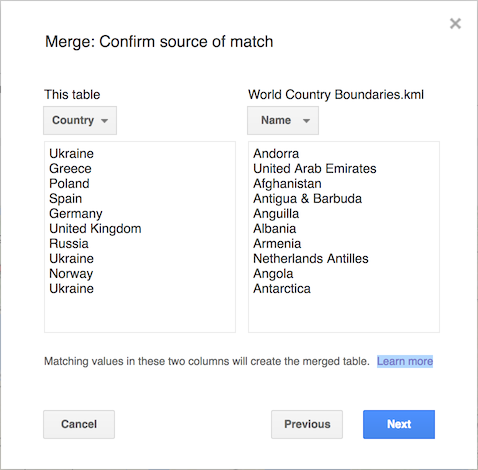Select Andorra in the Name list
Viewport: 478px width, 470px height.
[x=276, y=153]
